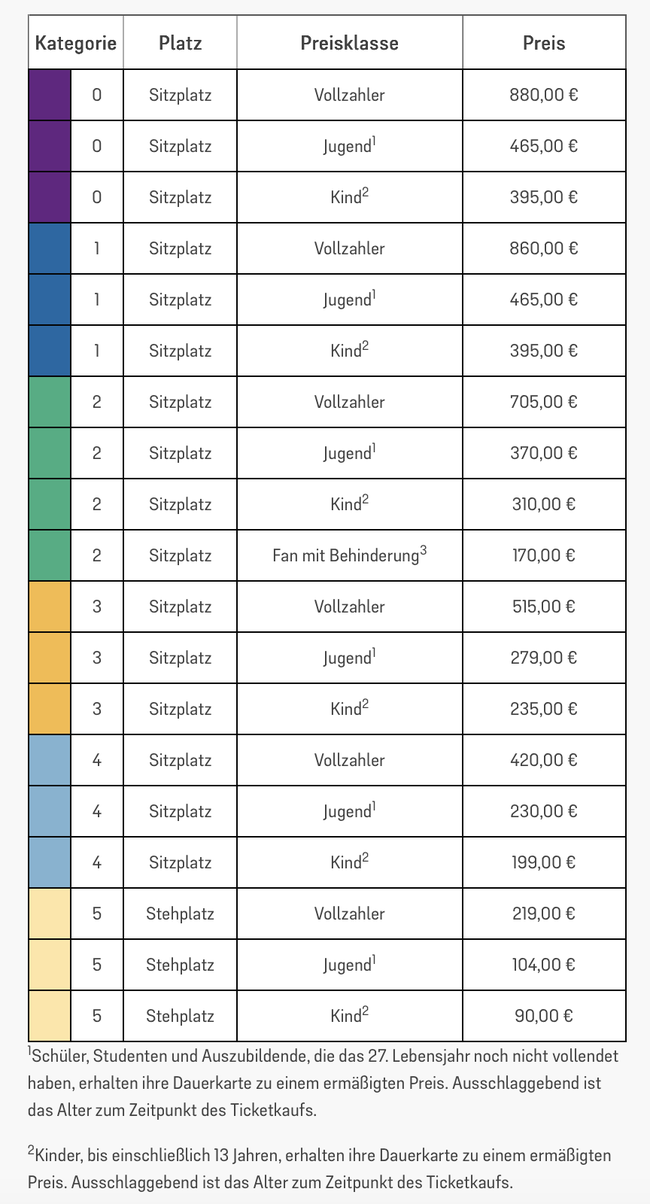Screen dimensions: 650x1204
Task: Click pale yellow swatch in Stehplatz 219,00 € row
Action: pyautogui.click(x=50, y=913)
